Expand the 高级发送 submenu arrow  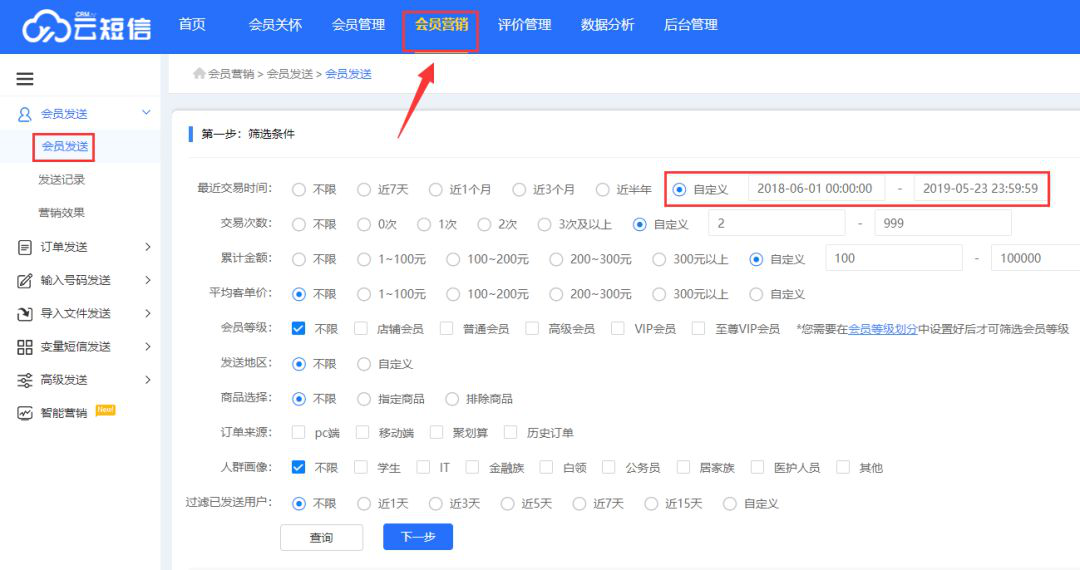tap(147, 380)
